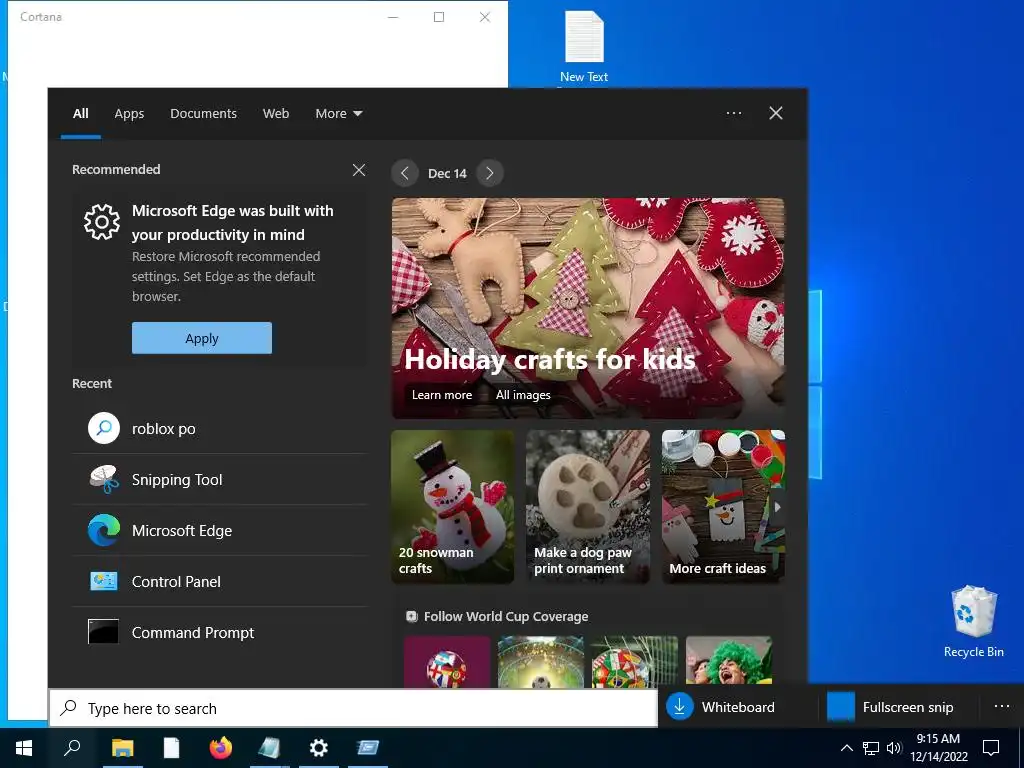The width and height of the screenshot is (1024, 768).
Task: Maximize the Cortana window
Action: tap(439, 17)
